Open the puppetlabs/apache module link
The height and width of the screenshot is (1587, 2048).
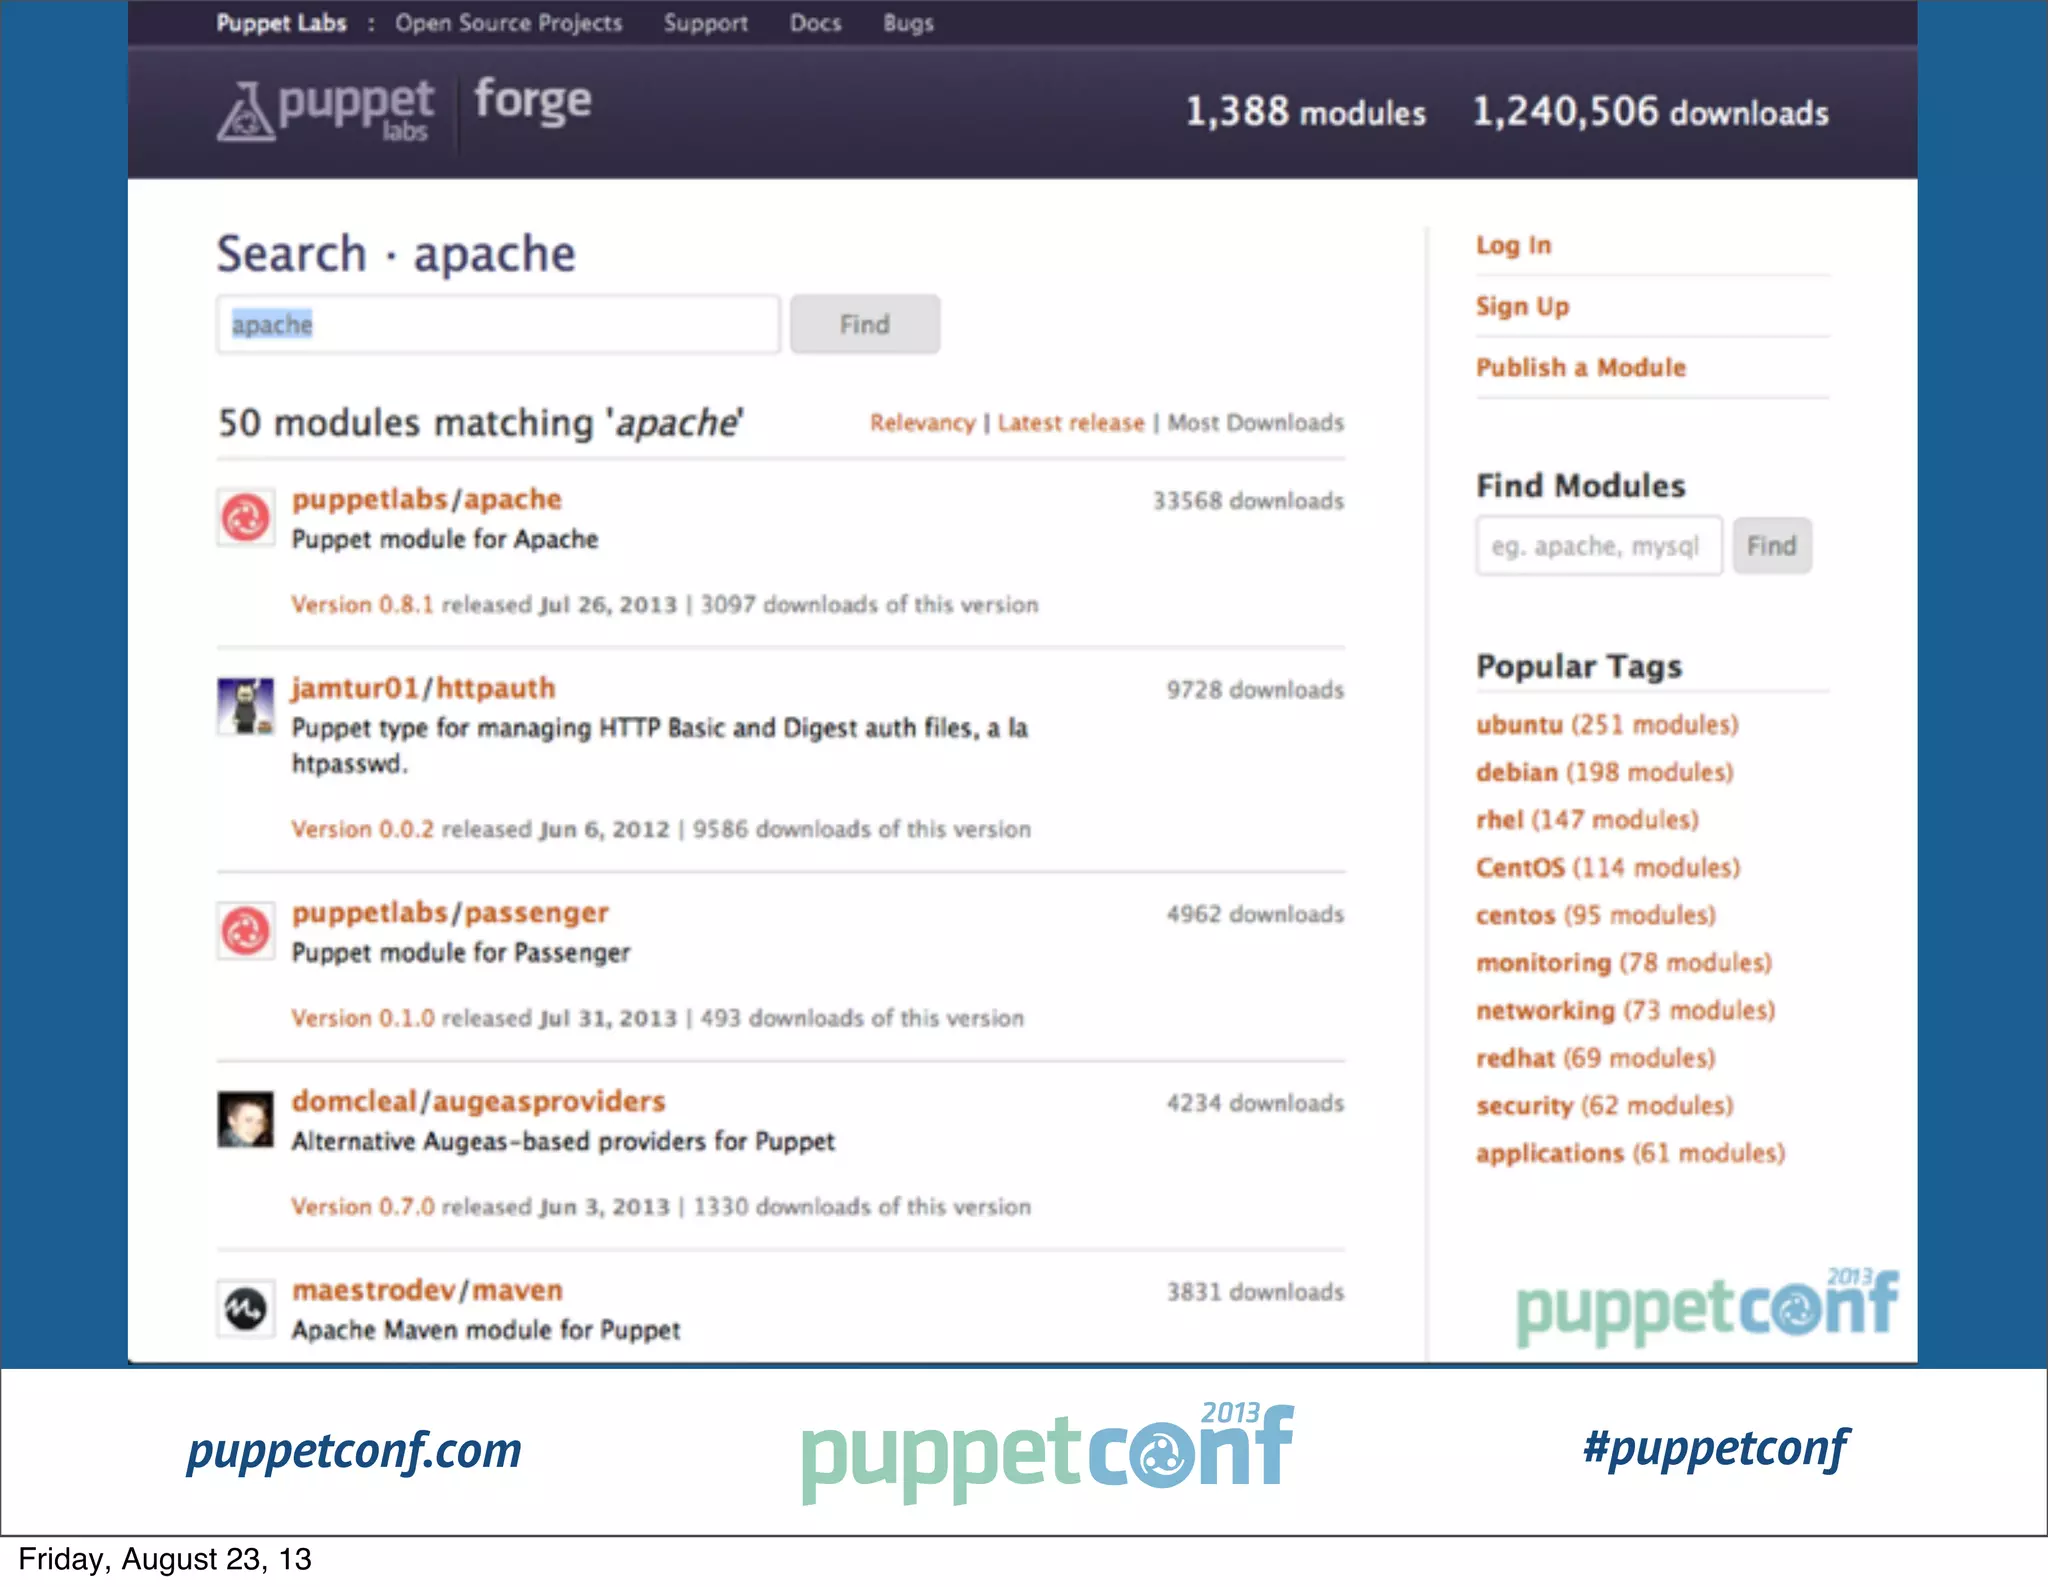[x=427, y=499]
